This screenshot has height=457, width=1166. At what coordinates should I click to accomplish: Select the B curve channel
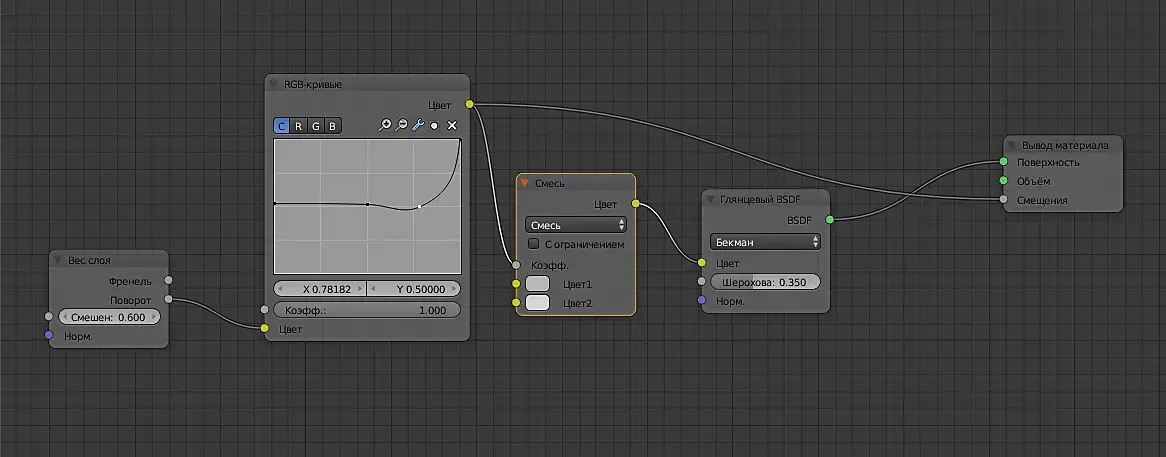click(x=332, y=126)
